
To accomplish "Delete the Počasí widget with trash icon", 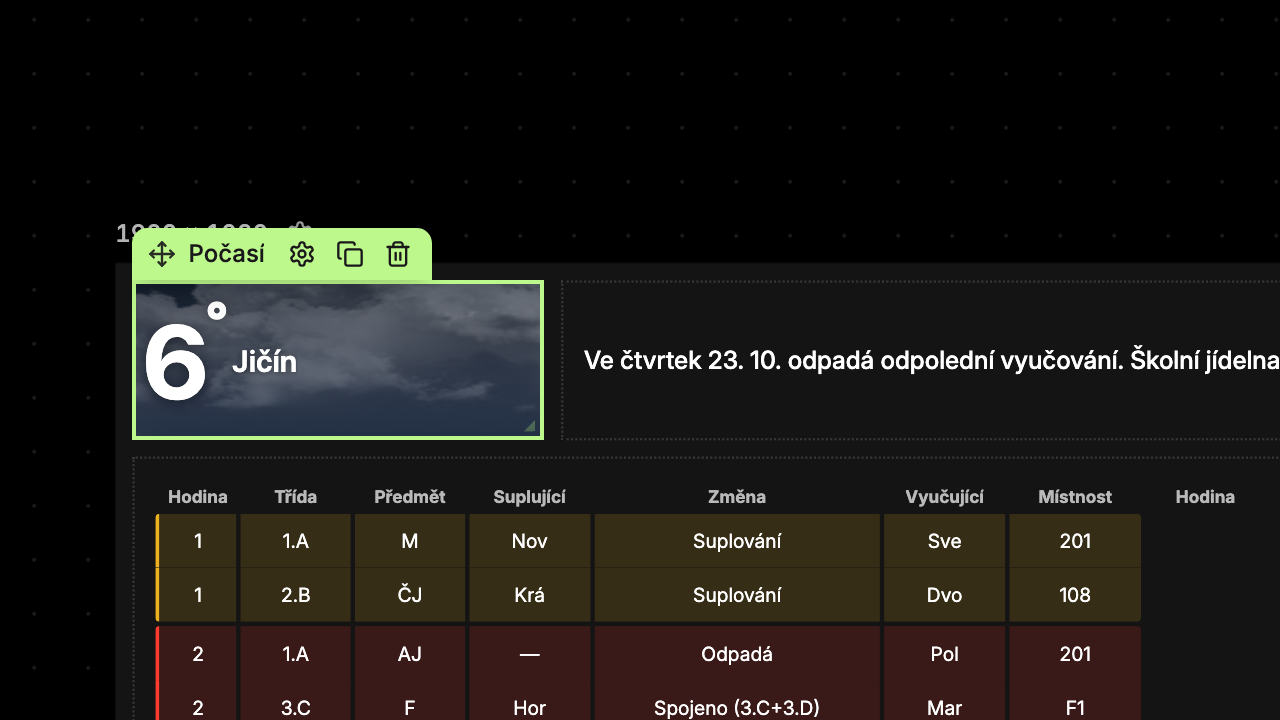I will [398, 254].
